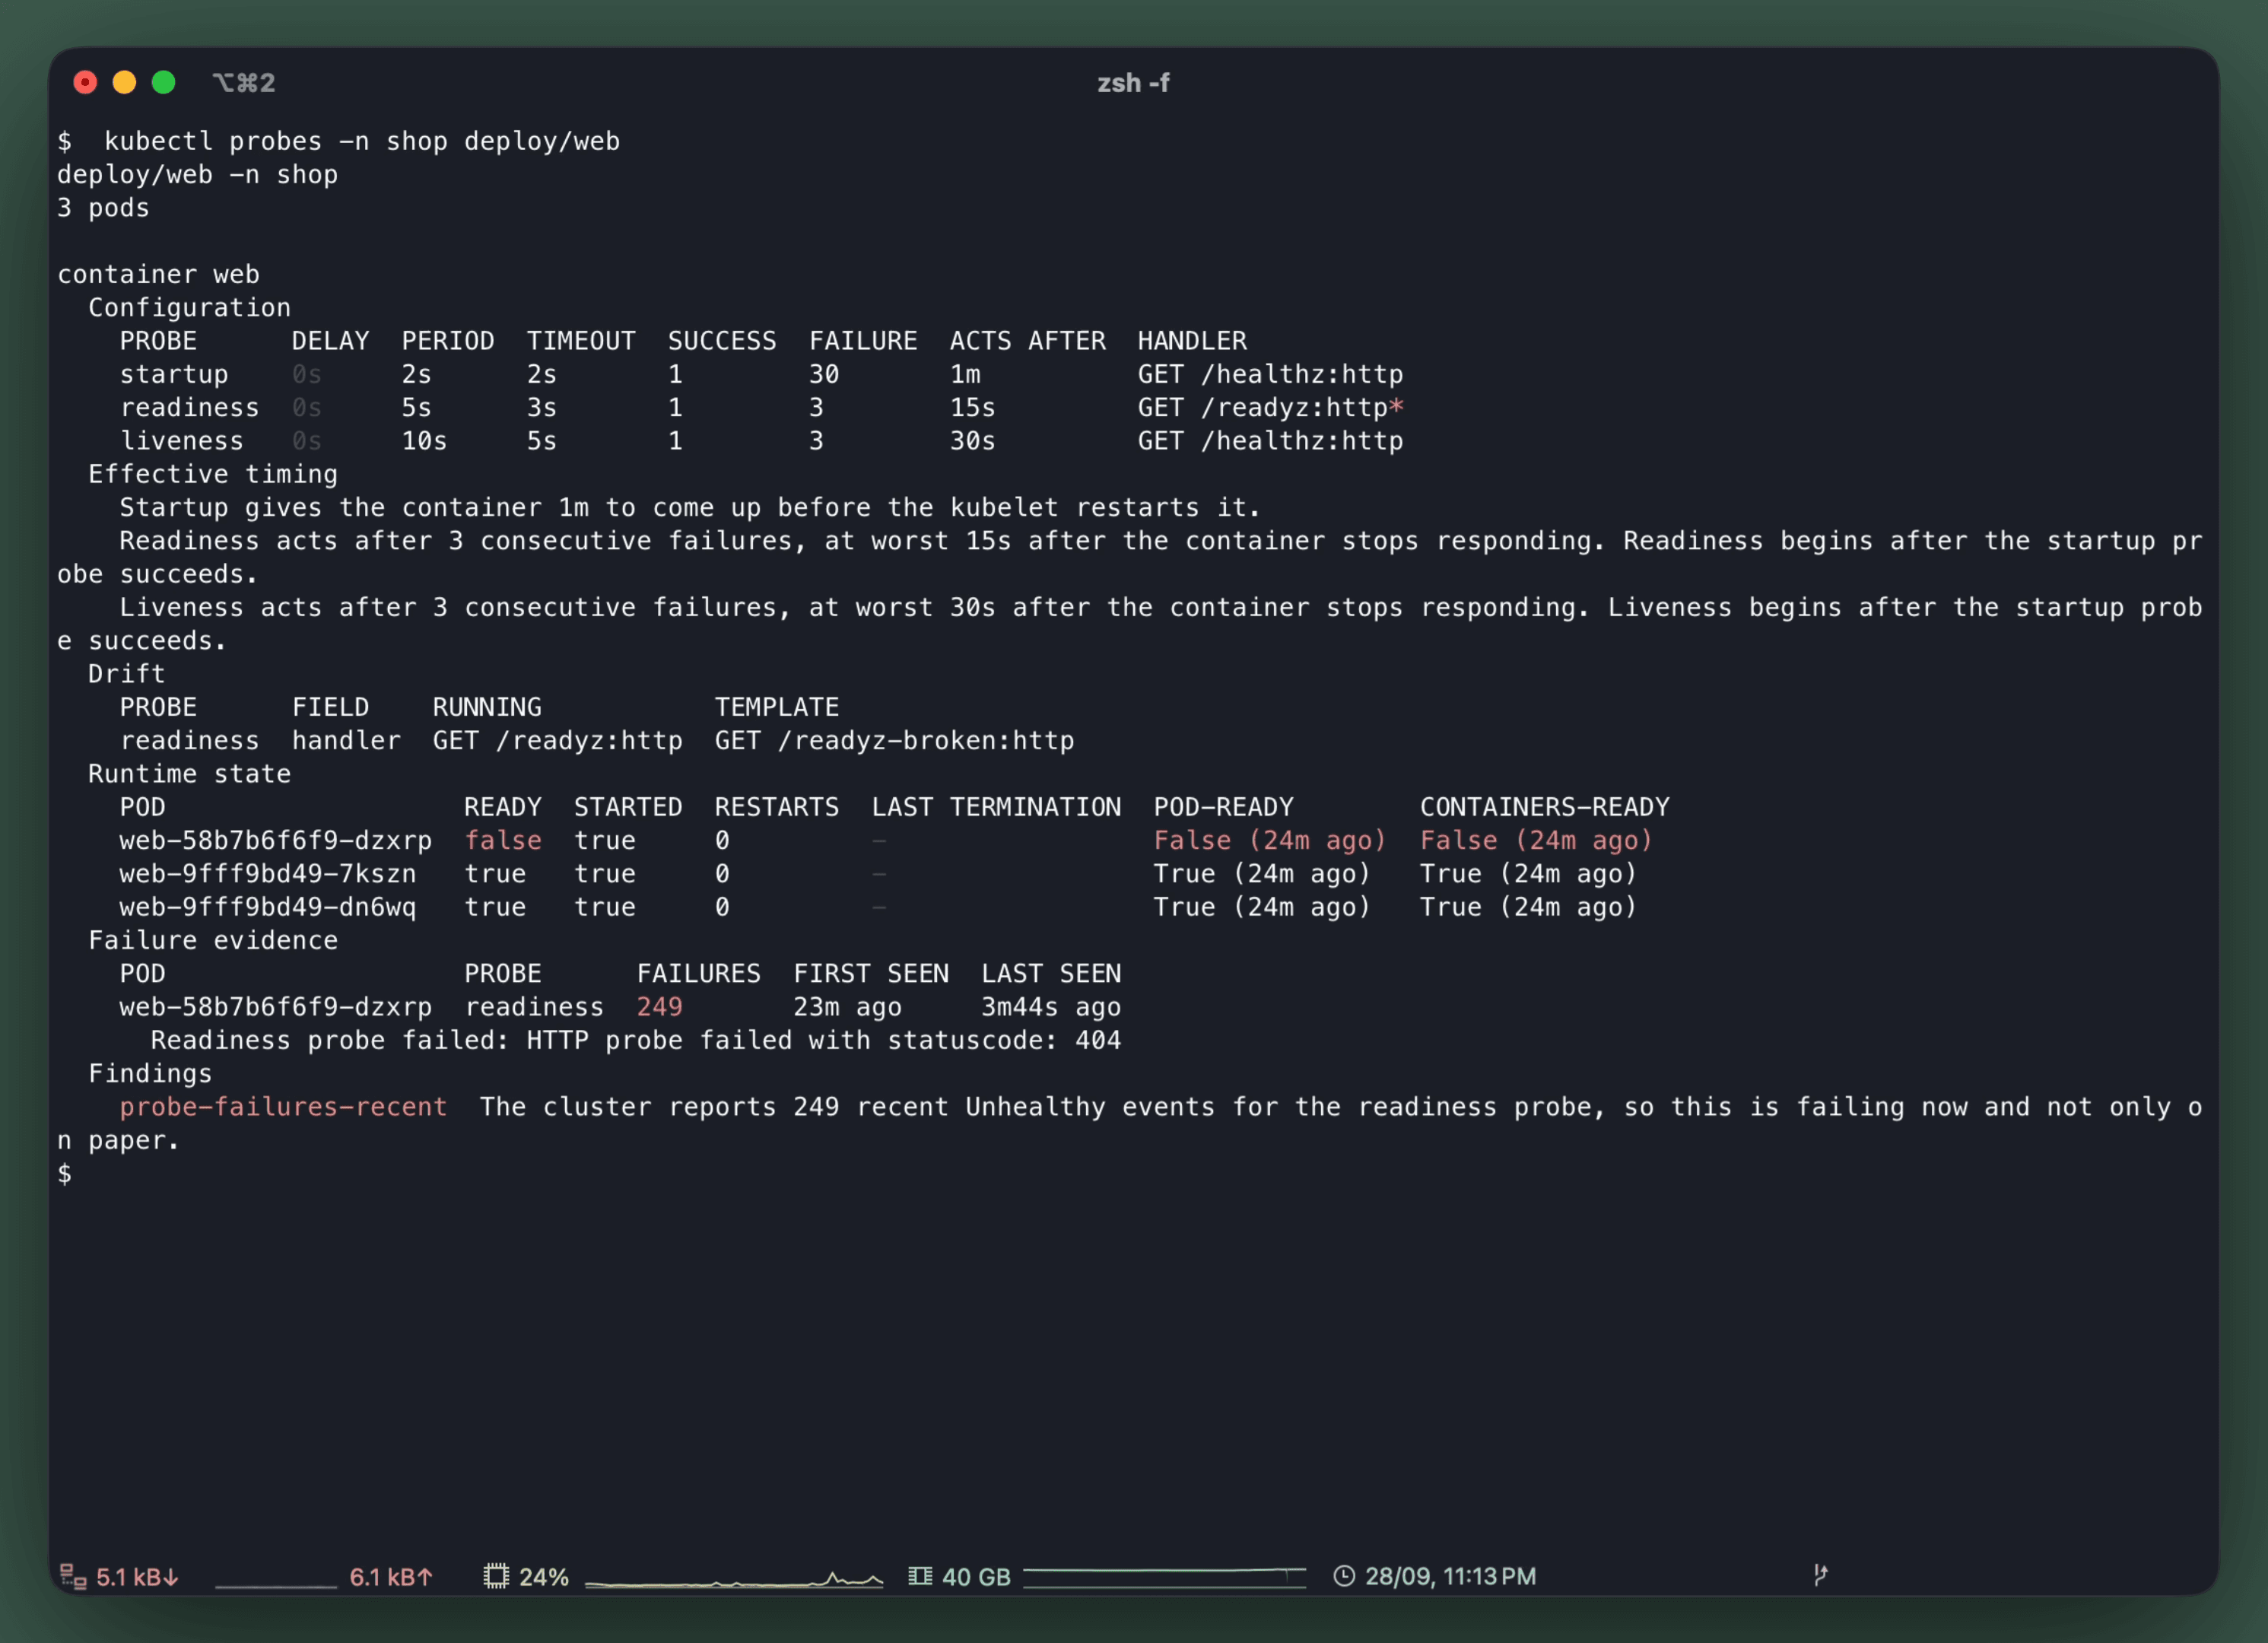Viewport: 2268px width, 1643px height.
Task: Click 'web-58b7b6f6f9-dzxrp' under Failure evidence
Action: [276, 1007]
